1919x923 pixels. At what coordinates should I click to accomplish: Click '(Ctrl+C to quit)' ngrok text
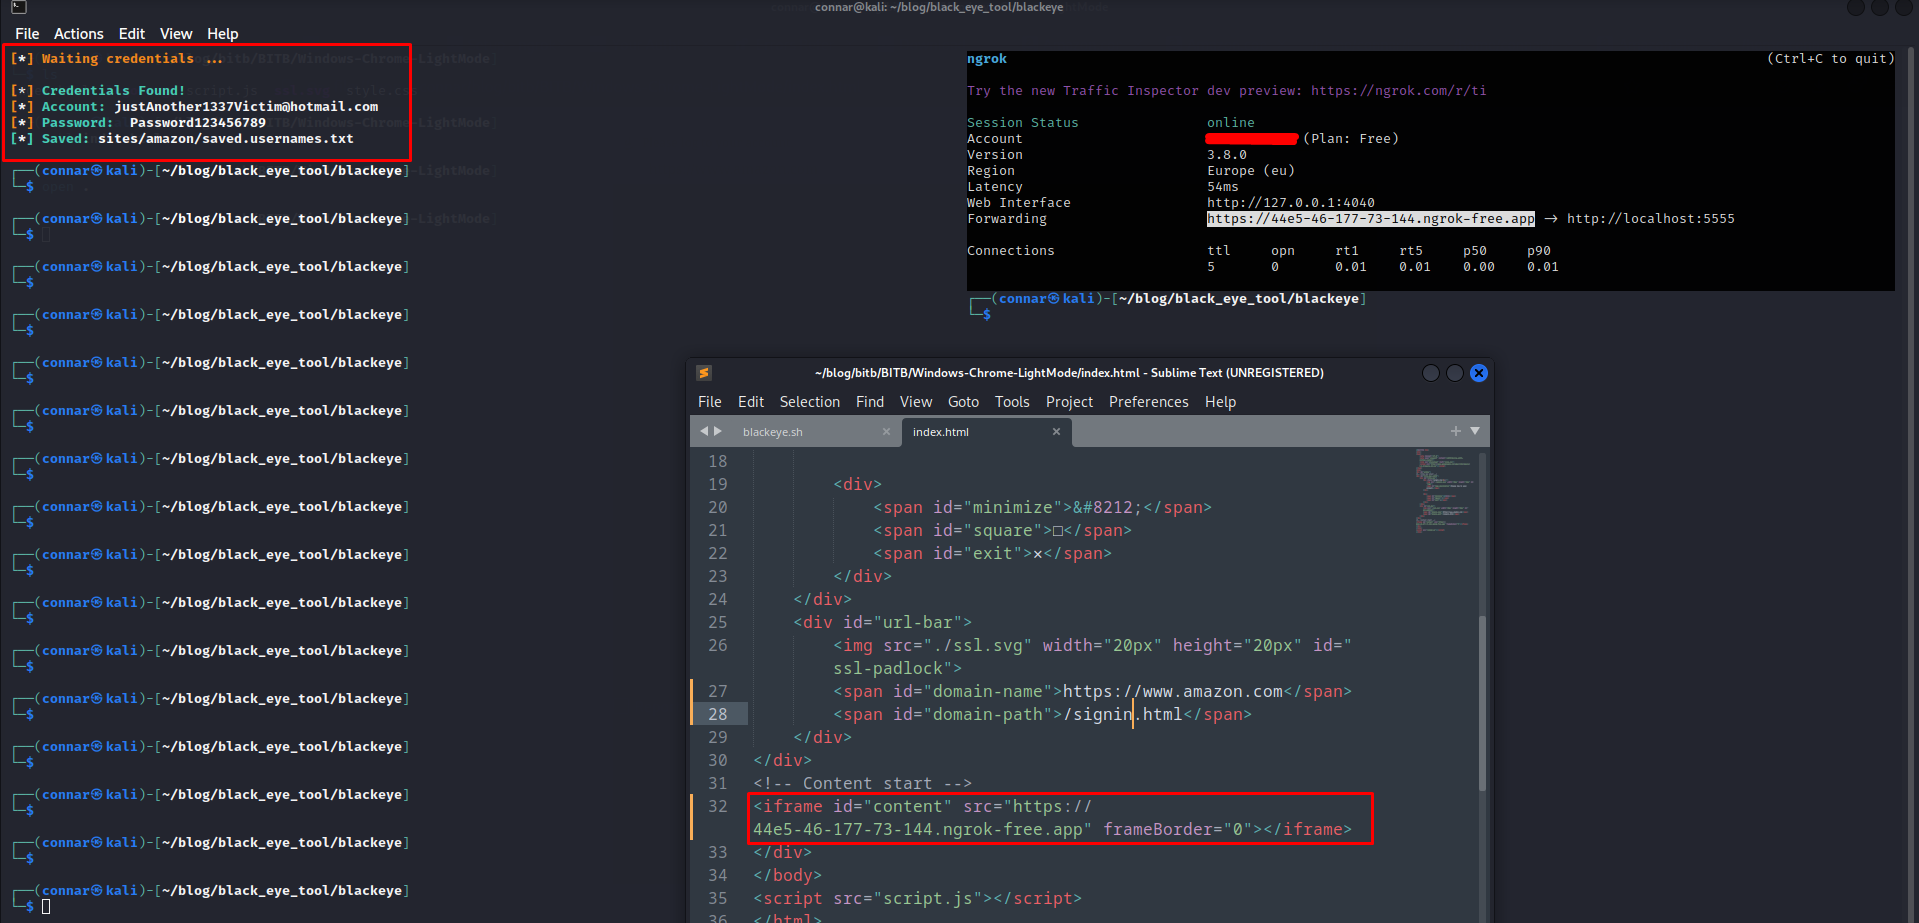click(1830, 59)
